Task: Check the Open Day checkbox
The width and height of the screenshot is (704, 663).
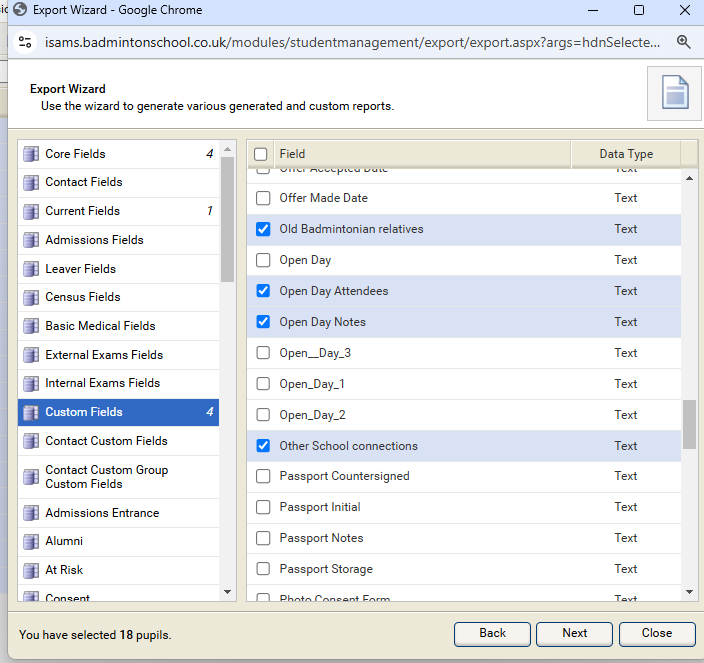Action: 263,260
